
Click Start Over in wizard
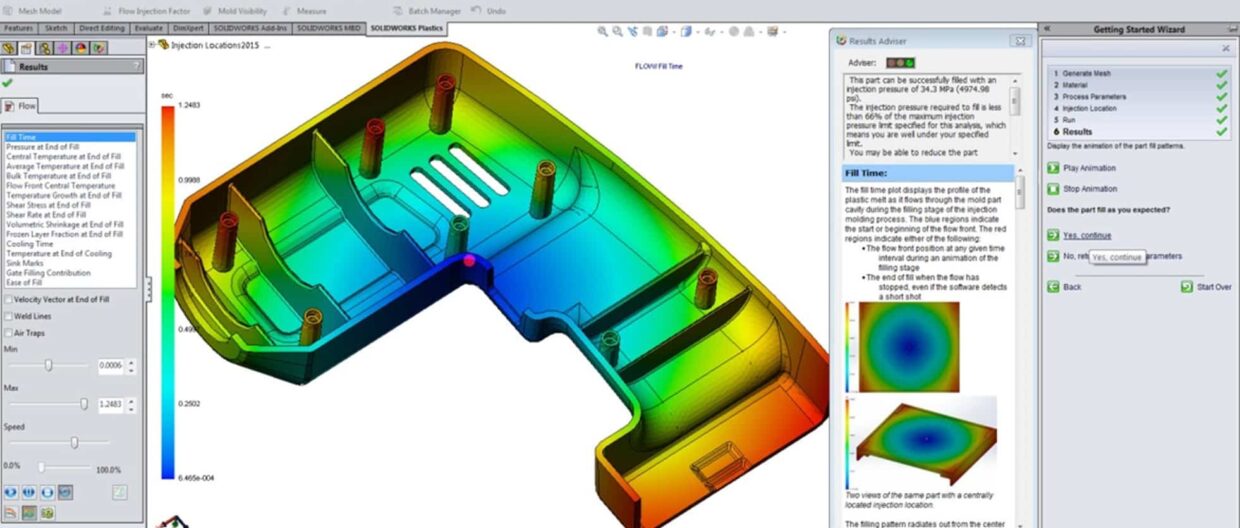point(1205,287)
